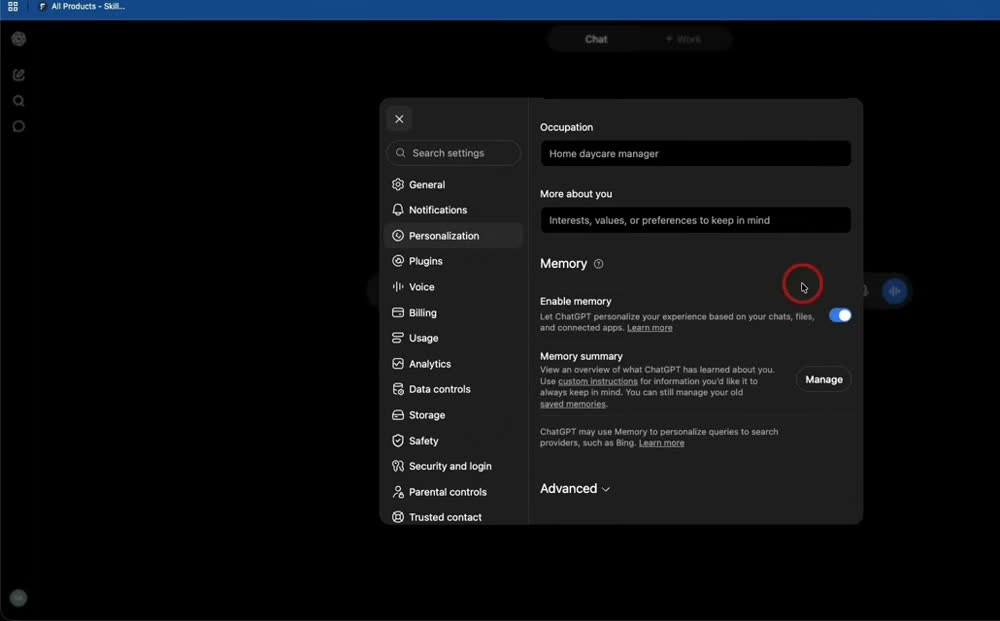Click the Memory help question mark icon
The height and width of the screenshot is (621, 1000).
point(598,264)
